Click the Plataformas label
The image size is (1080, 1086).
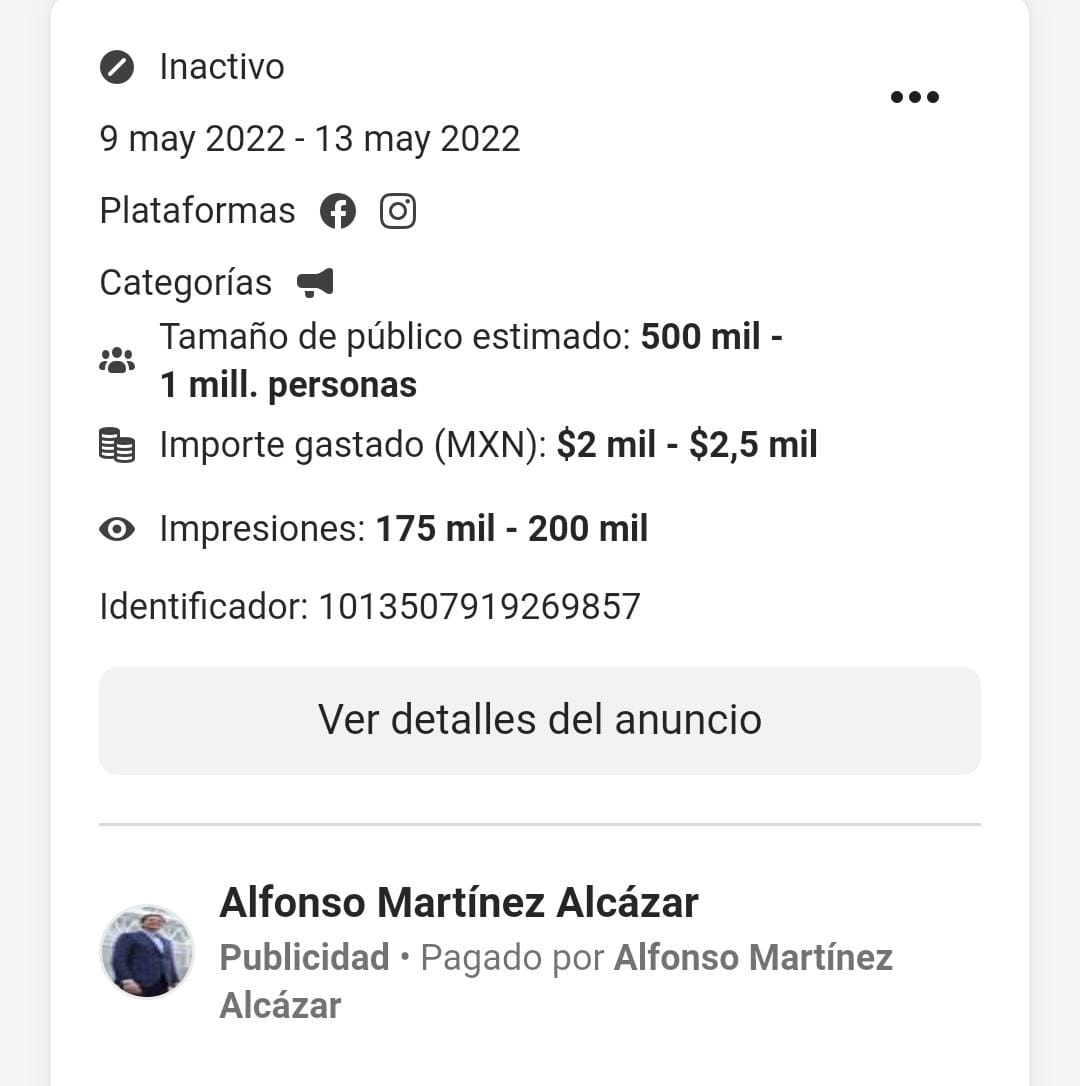coord(197,211)
